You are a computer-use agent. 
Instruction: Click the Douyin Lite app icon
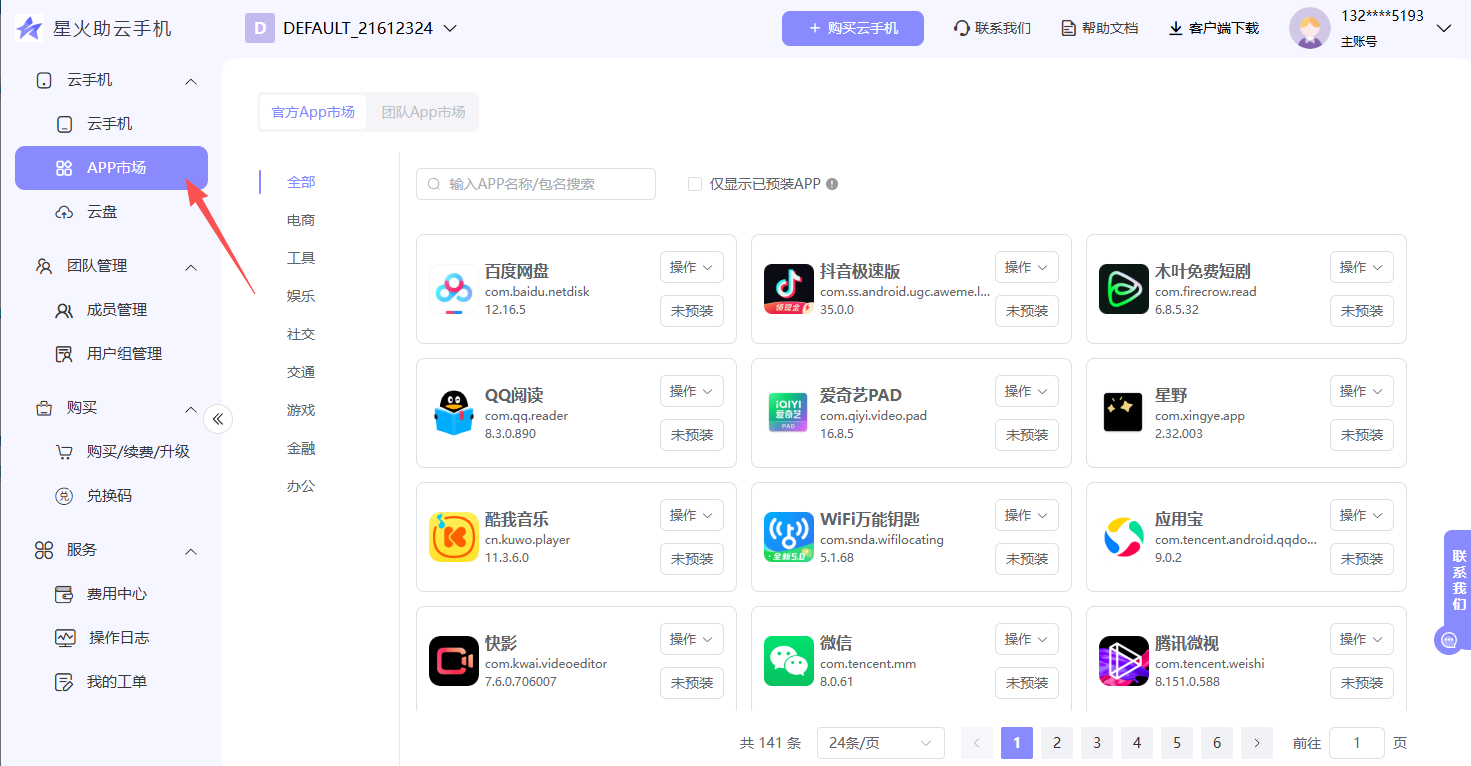[x=789, y=289]
